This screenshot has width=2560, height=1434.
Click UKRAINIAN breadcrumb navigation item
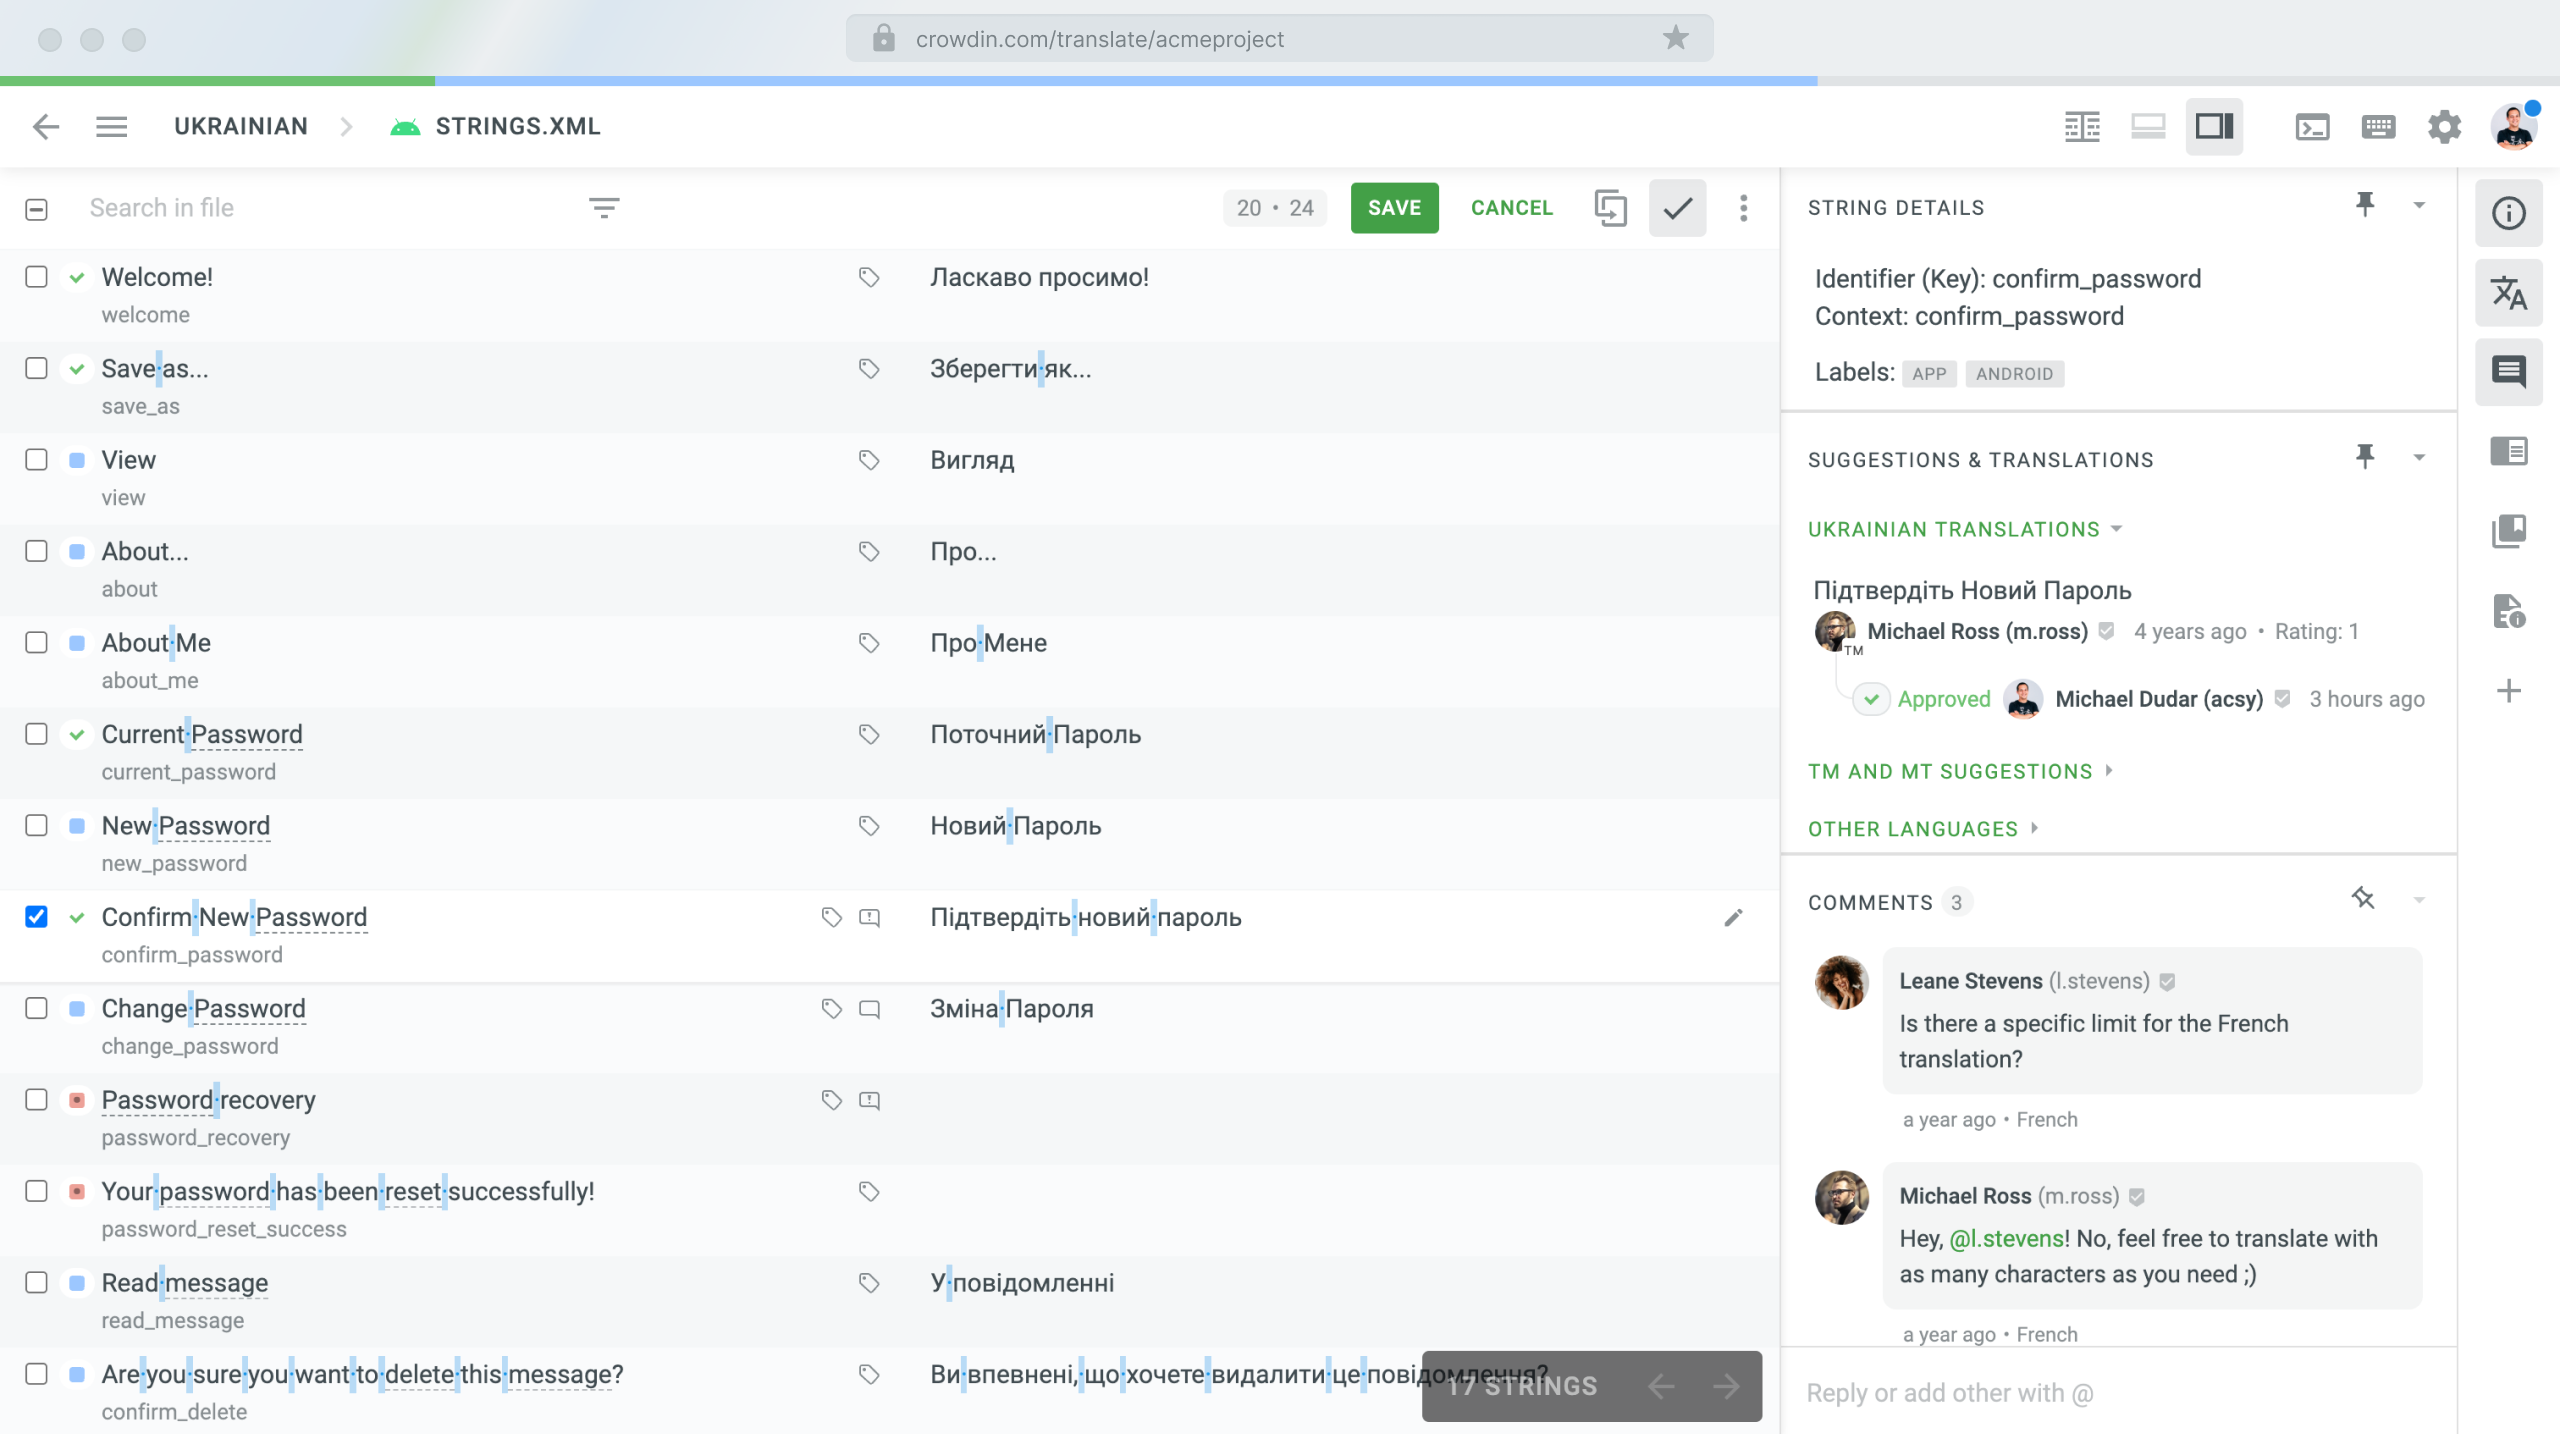coord(241,125)
